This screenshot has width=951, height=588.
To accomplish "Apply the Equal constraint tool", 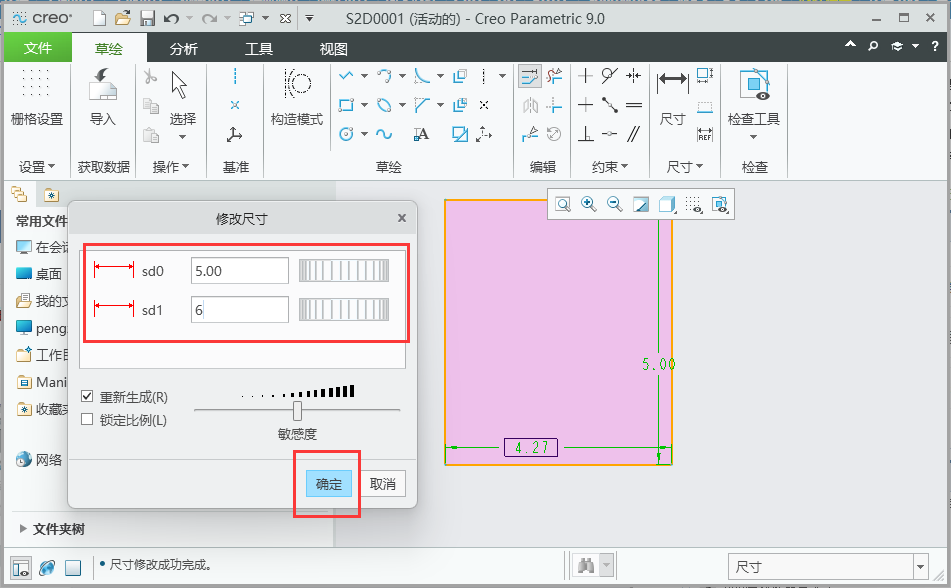I will click(x=634, y=105).
